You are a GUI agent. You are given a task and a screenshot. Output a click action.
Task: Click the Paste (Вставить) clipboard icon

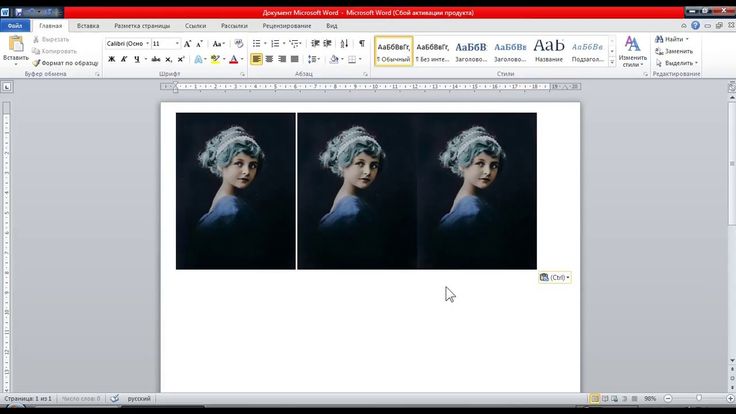[x=16, y=44]
